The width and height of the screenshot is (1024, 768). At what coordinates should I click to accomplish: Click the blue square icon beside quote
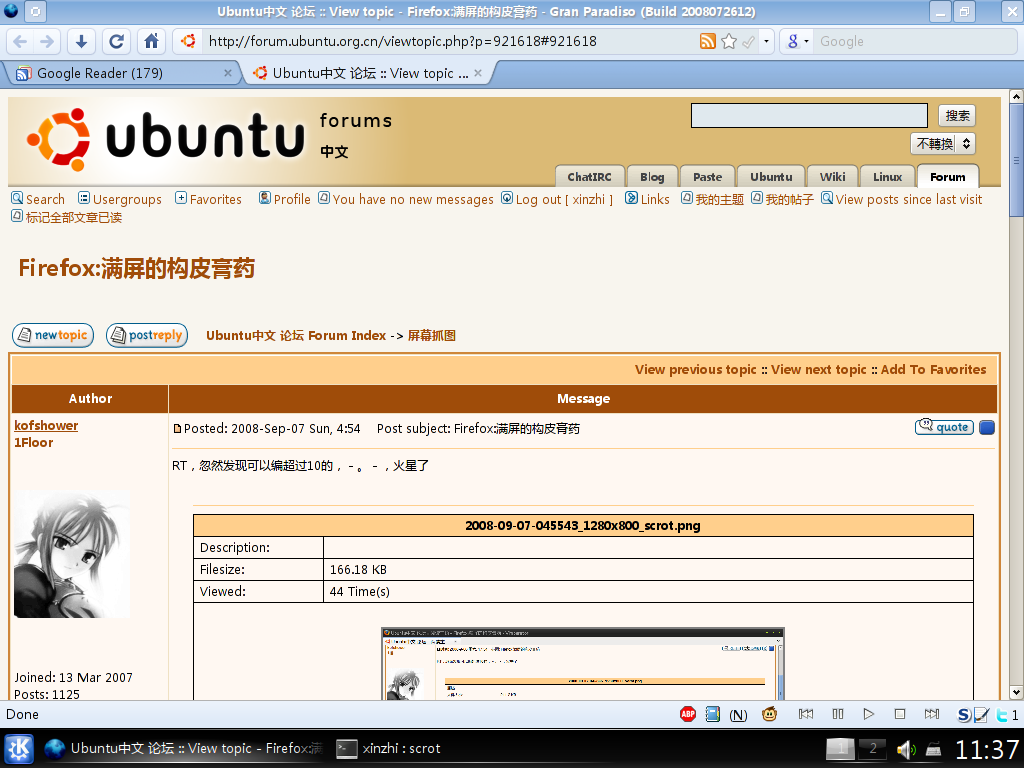[987, 428]
